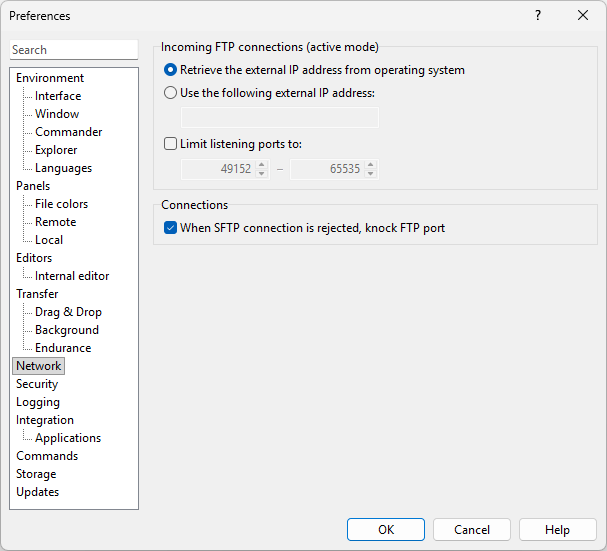Go to File colors settings

61,204
